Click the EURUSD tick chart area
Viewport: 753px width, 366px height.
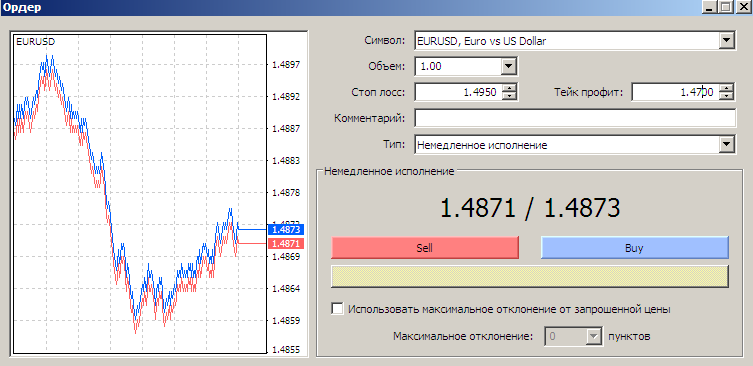click(x=139, y=194)
